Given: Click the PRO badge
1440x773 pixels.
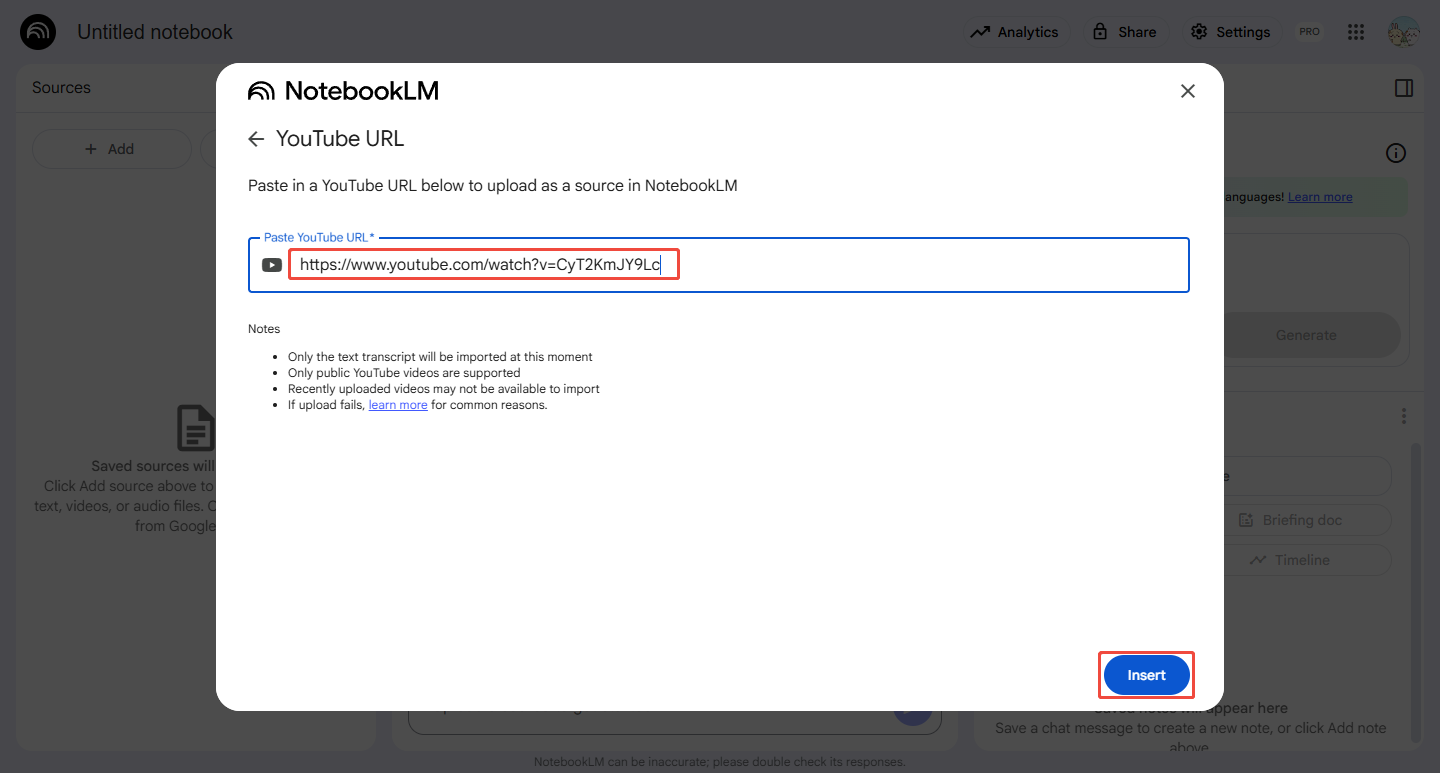Looking at the screenshot, I should pyautogui.click(x=1309, y=32).
